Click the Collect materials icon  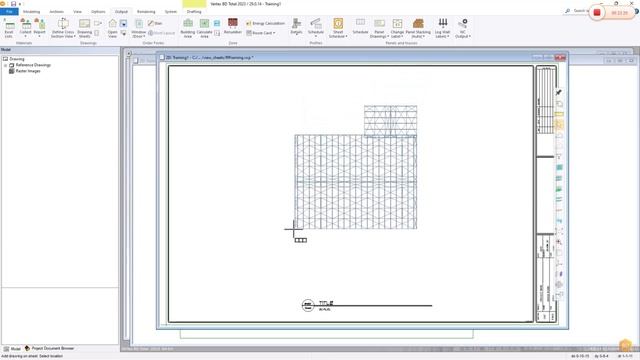(25, 24)
